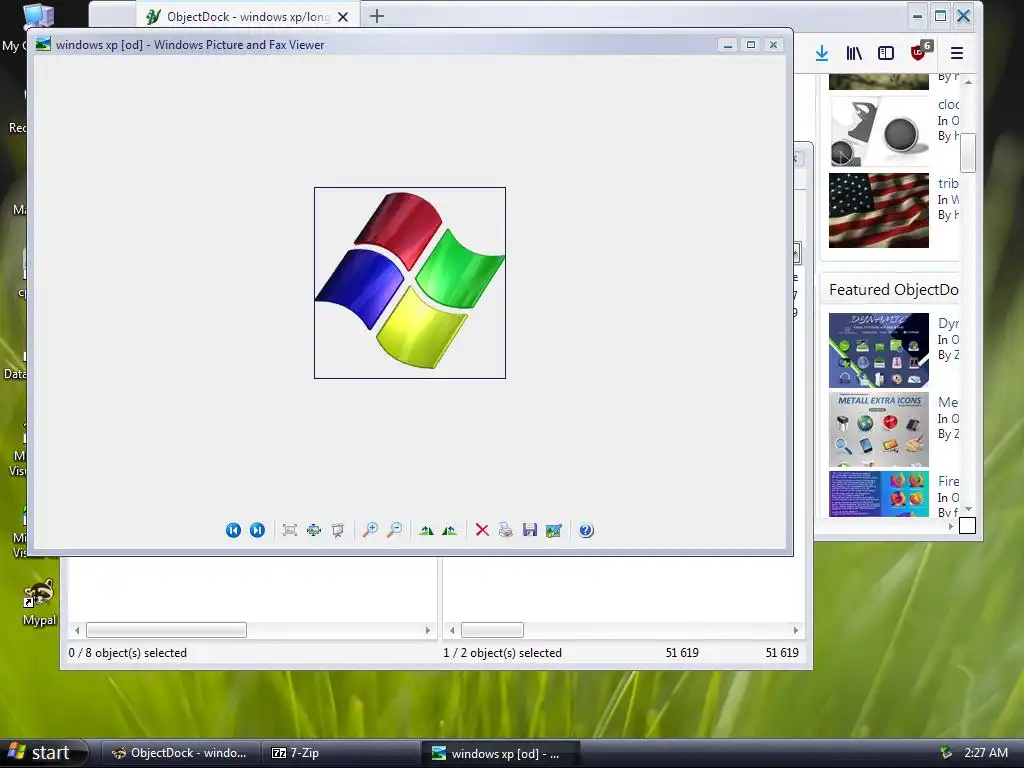Open the Mypal desktop shortcut
This screenshot has width=1024, height=768.
coord(39,602)
